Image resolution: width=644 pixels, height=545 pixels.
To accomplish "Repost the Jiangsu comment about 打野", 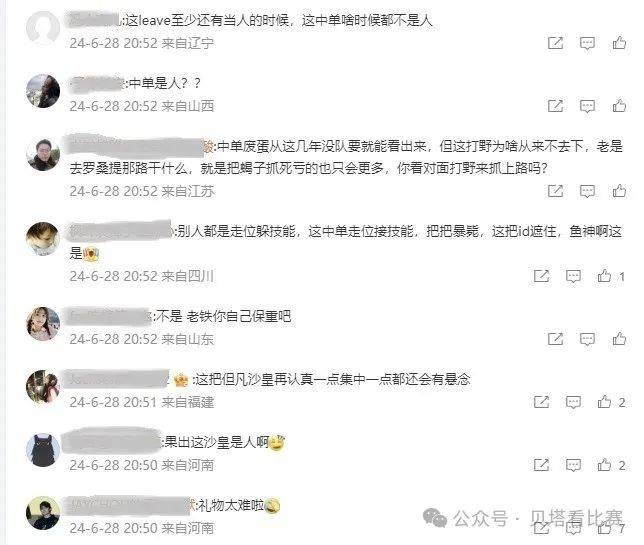I will point(555,191).
